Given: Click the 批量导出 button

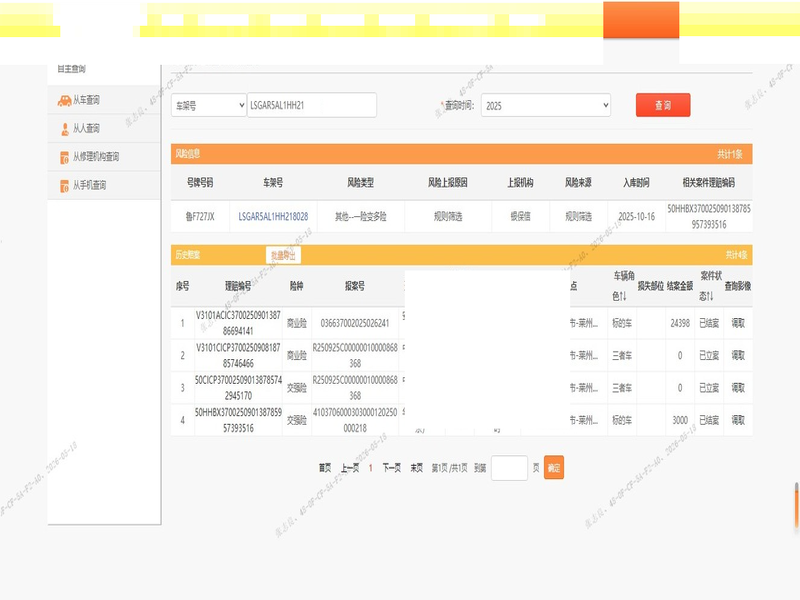Looking at the screenshot, I should [283, 255].
